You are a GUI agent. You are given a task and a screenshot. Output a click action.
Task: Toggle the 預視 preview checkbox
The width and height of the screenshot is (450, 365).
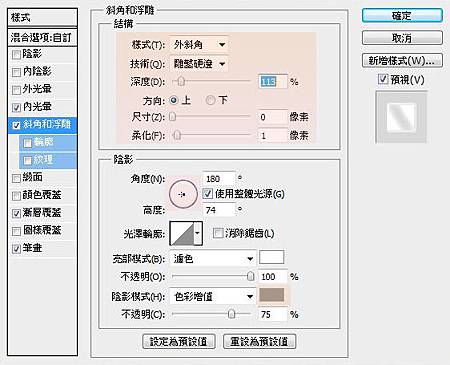coord(383,79)
